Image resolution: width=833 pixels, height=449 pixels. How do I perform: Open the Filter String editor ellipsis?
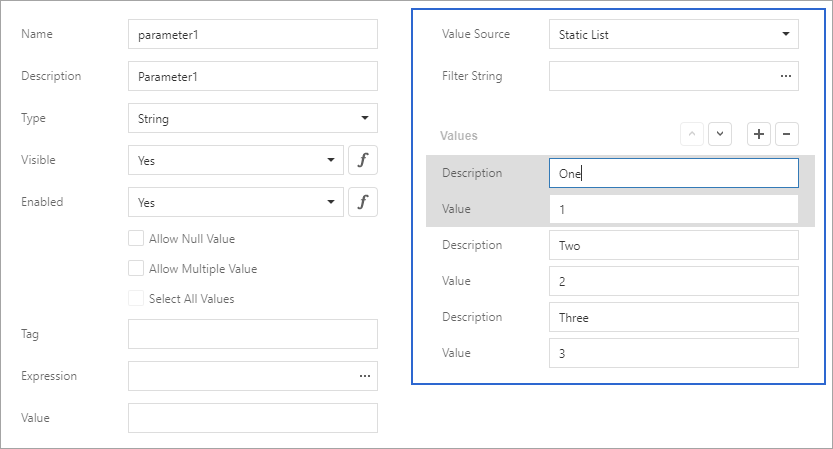pos(785,76)
